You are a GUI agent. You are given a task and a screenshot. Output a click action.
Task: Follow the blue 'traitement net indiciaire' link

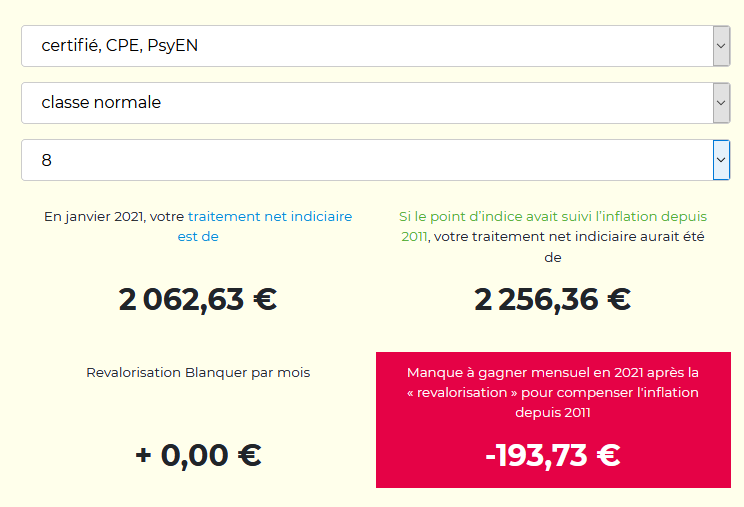pos(270,216)
